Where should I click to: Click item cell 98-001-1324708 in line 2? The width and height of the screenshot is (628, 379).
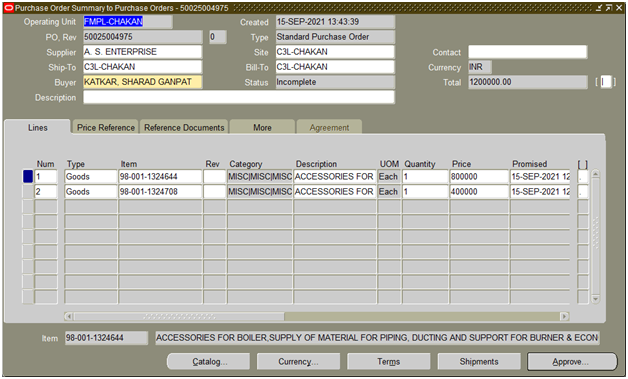click(160, 192)
